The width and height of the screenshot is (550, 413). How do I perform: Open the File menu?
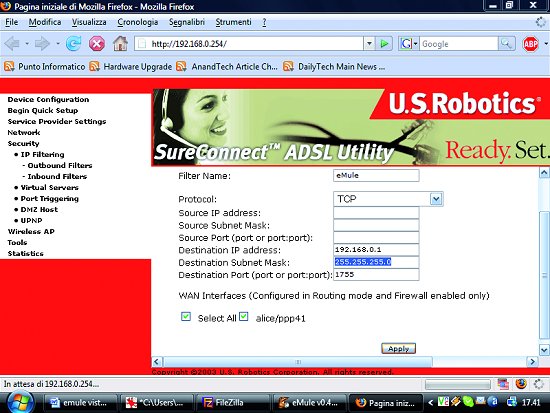point(12,22)
